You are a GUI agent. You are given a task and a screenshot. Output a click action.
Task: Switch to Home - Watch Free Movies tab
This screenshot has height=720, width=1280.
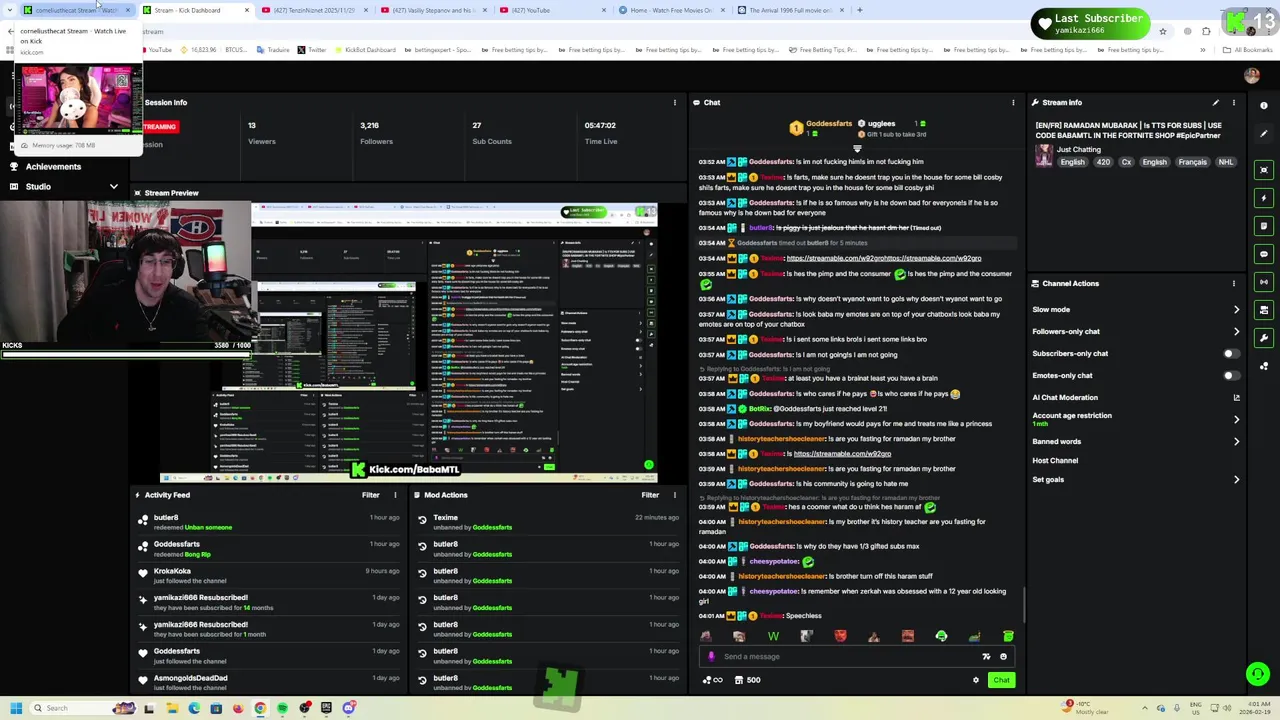(671, 10)
